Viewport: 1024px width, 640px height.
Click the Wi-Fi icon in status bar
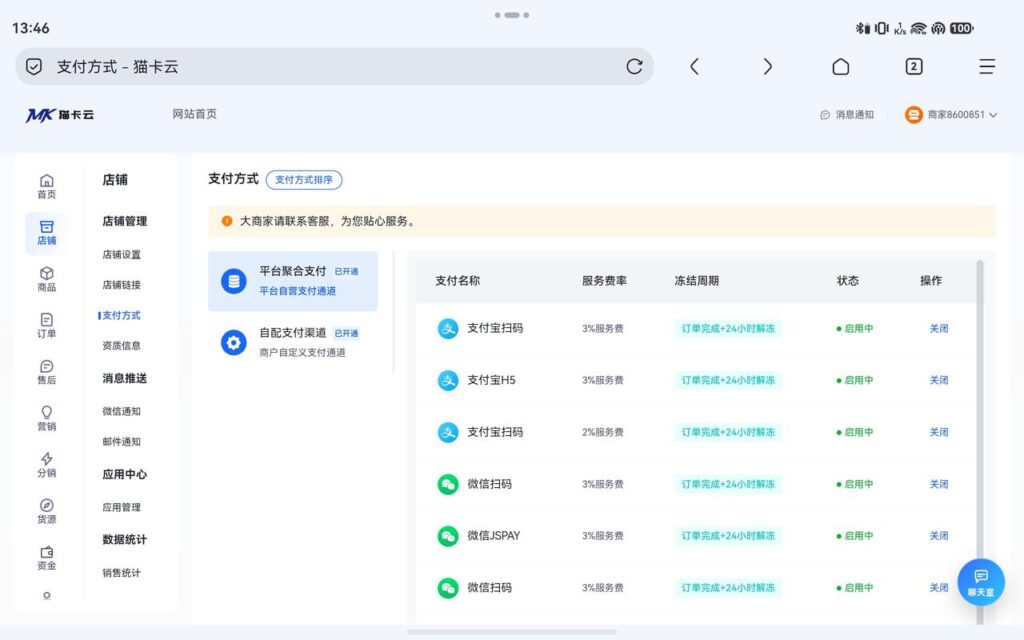[918, 28]
